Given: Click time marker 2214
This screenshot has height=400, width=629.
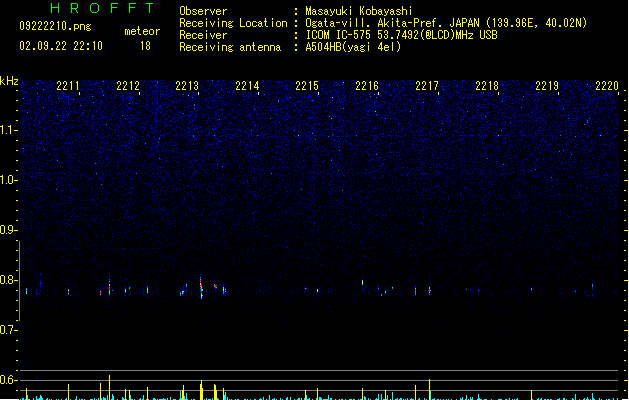Looking at the screenshot, I should point(247,86).
